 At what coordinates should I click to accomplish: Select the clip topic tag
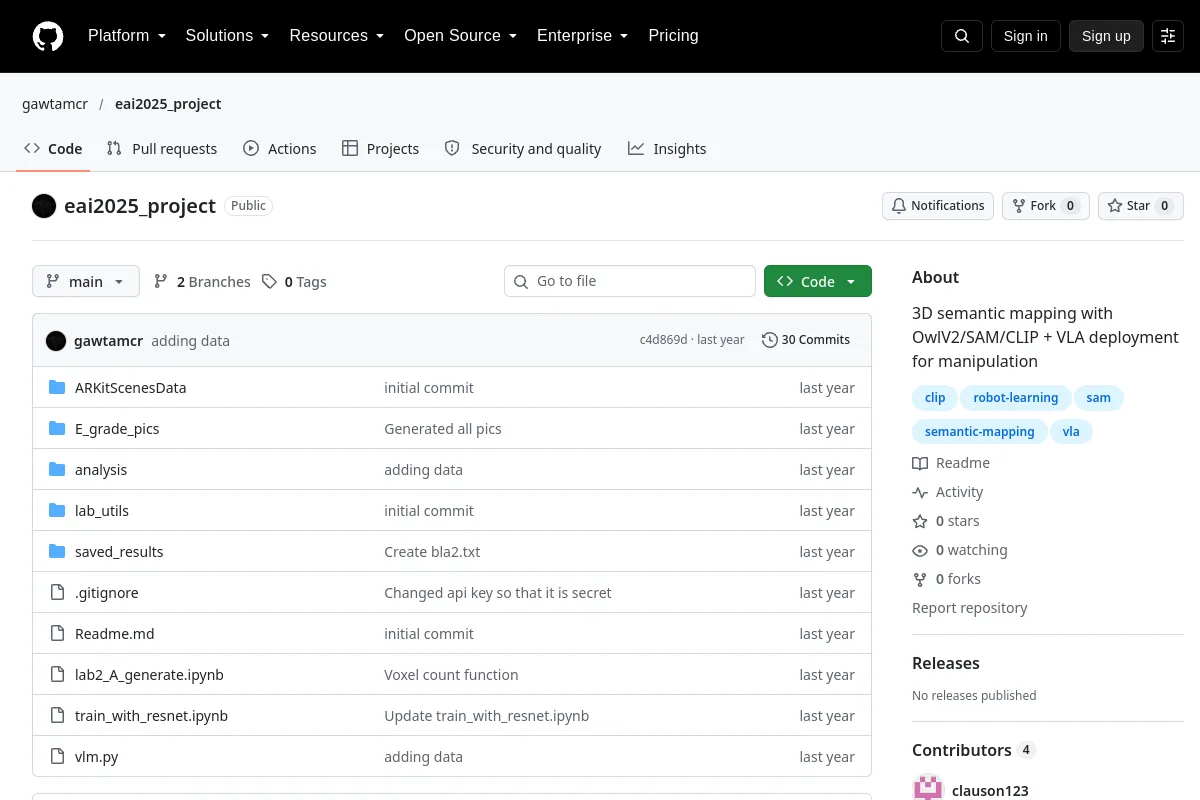tap(935, 398)
